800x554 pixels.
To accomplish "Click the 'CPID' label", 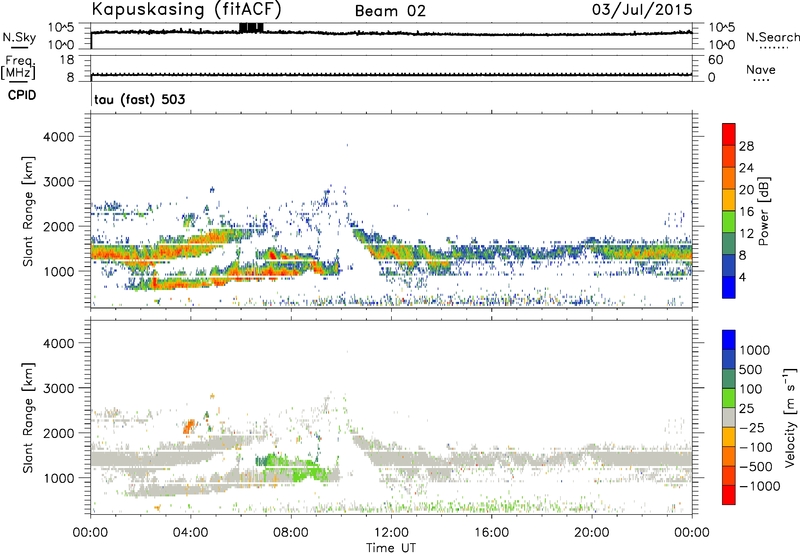I will [22, 95].
